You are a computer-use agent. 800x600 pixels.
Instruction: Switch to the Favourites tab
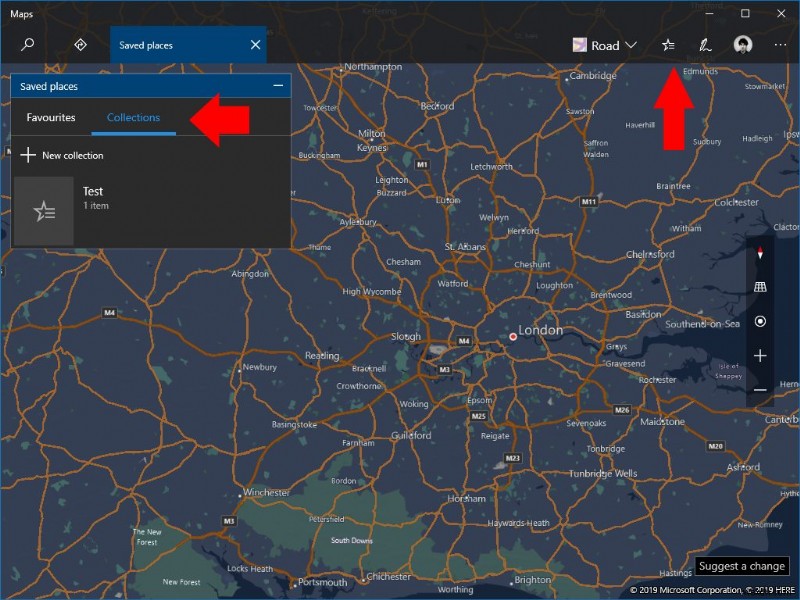pos(50,117)
